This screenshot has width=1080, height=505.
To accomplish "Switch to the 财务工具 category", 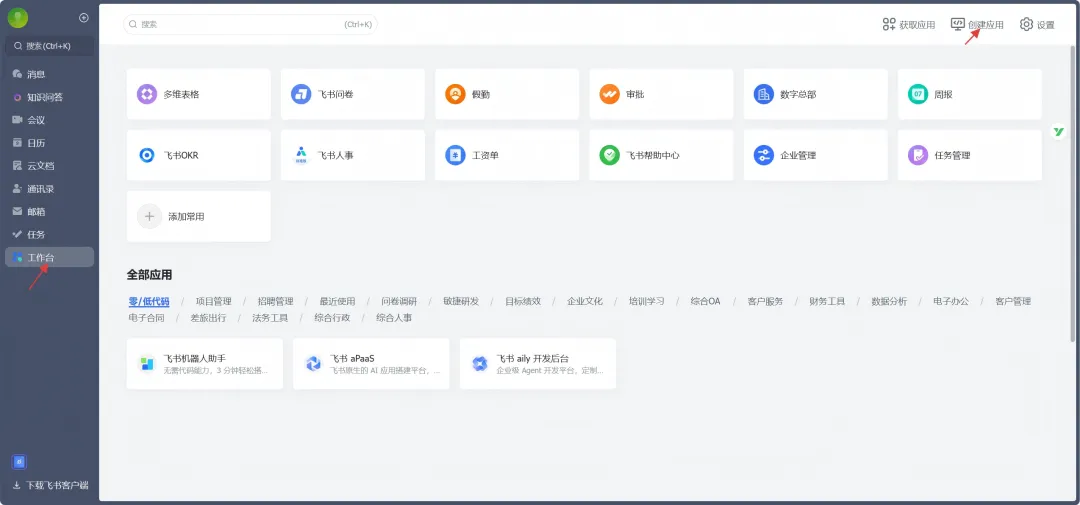I will [x=827, y=301].
